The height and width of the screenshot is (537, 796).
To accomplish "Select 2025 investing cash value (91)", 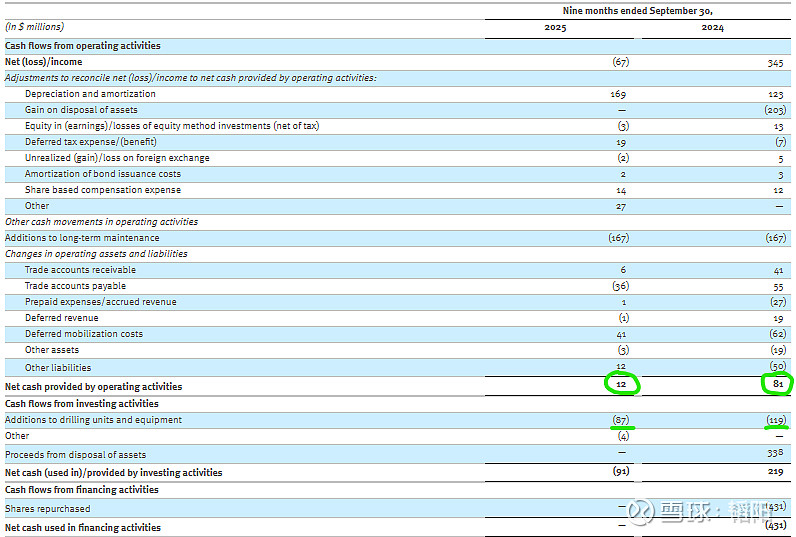I will click(621, 471).
